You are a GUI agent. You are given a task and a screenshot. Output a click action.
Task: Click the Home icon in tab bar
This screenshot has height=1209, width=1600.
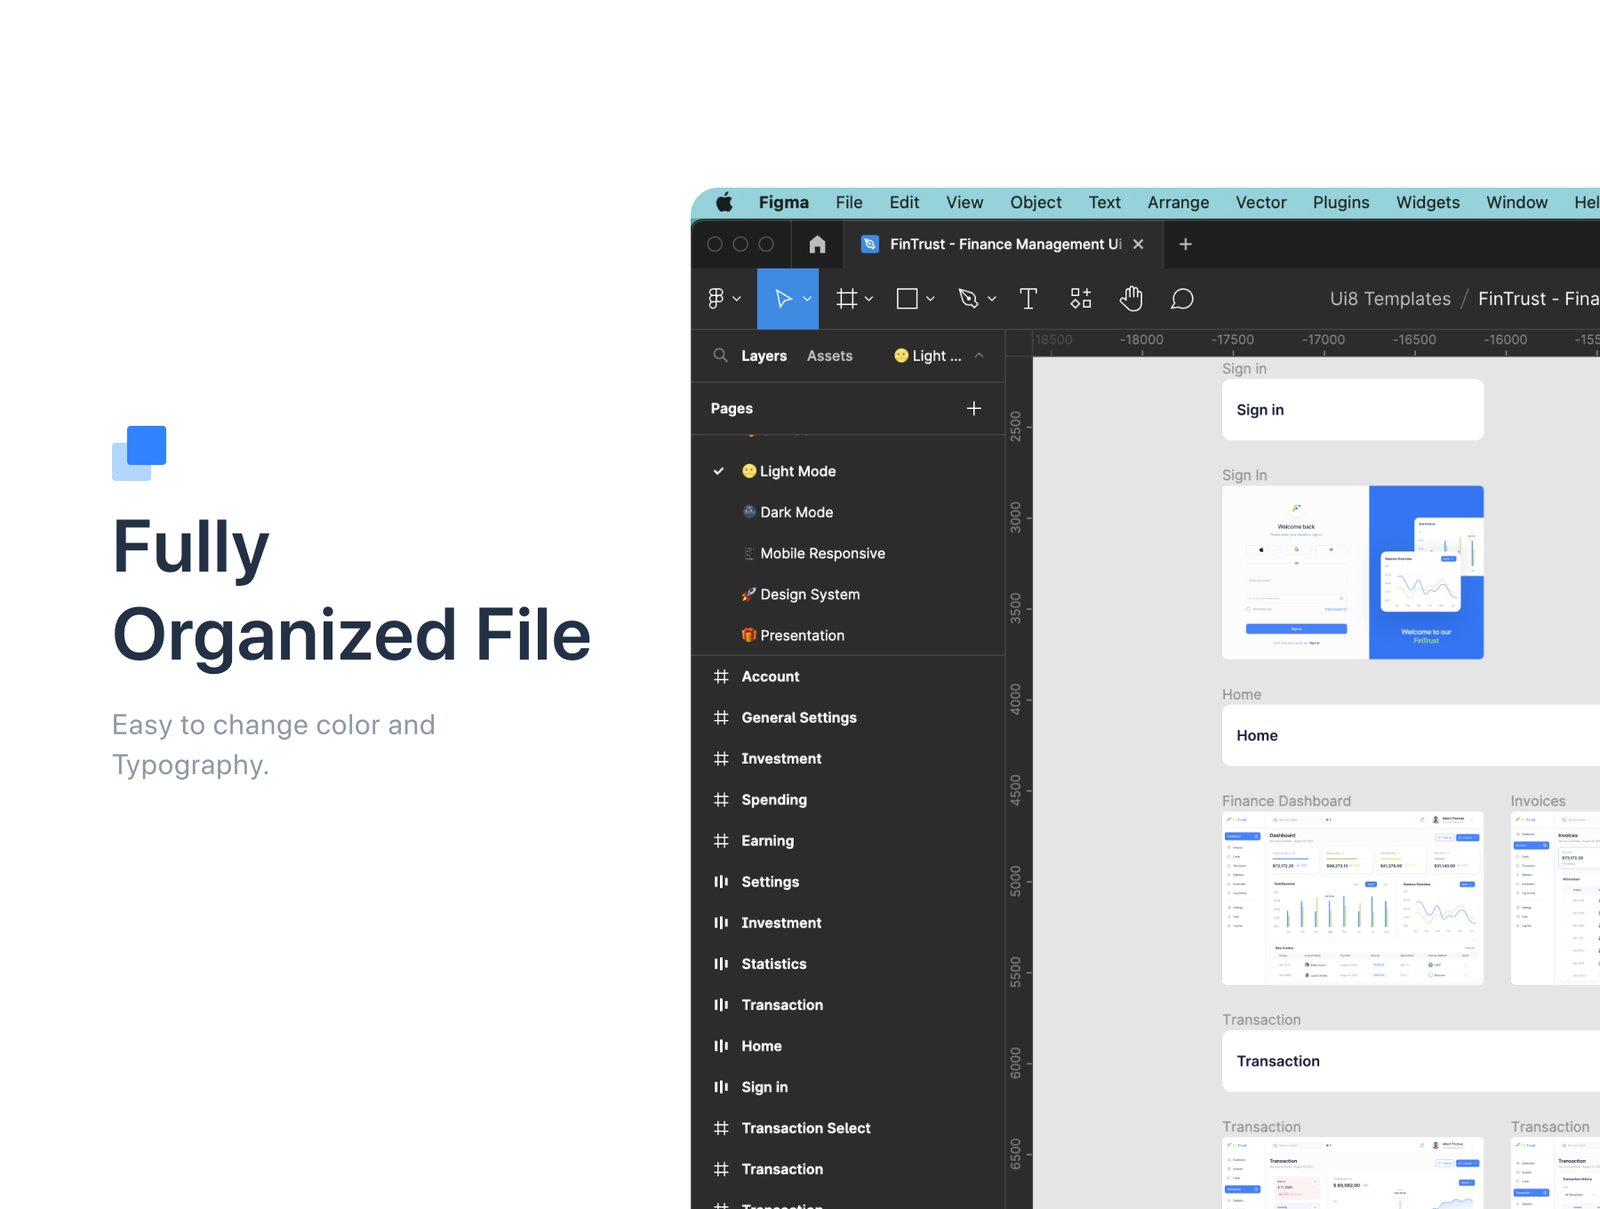pyautogui.click(x=817, y=244)
